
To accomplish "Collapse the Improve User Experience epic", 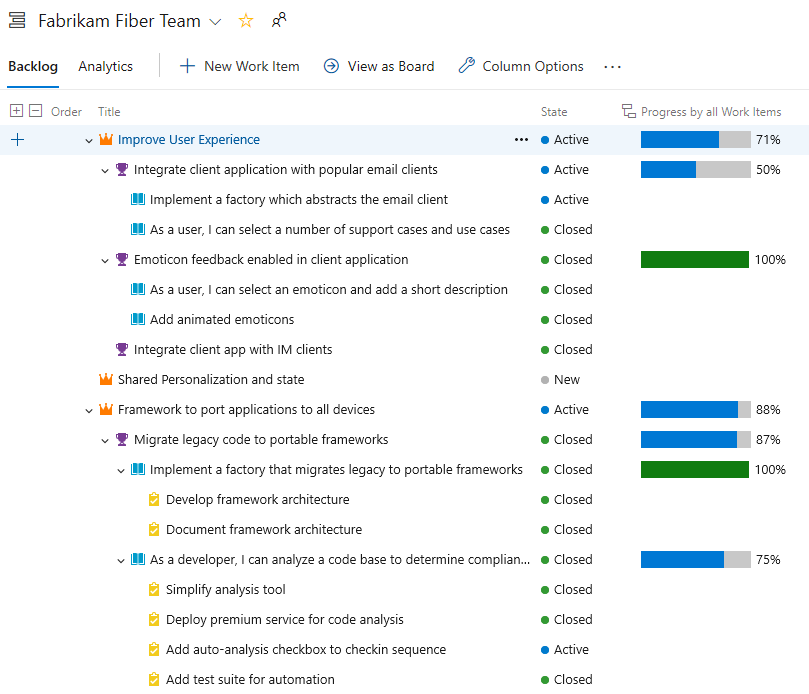I will (x=88, y=140).
